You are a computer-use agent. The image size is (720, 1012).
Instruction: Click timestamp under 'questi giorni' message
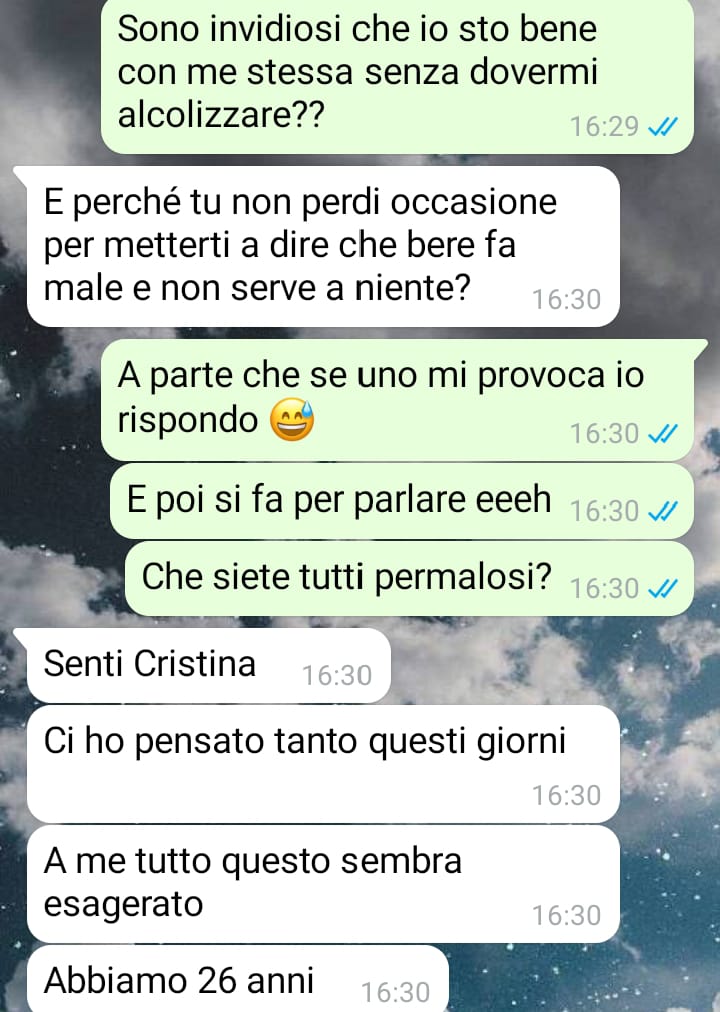pos(566,796)
